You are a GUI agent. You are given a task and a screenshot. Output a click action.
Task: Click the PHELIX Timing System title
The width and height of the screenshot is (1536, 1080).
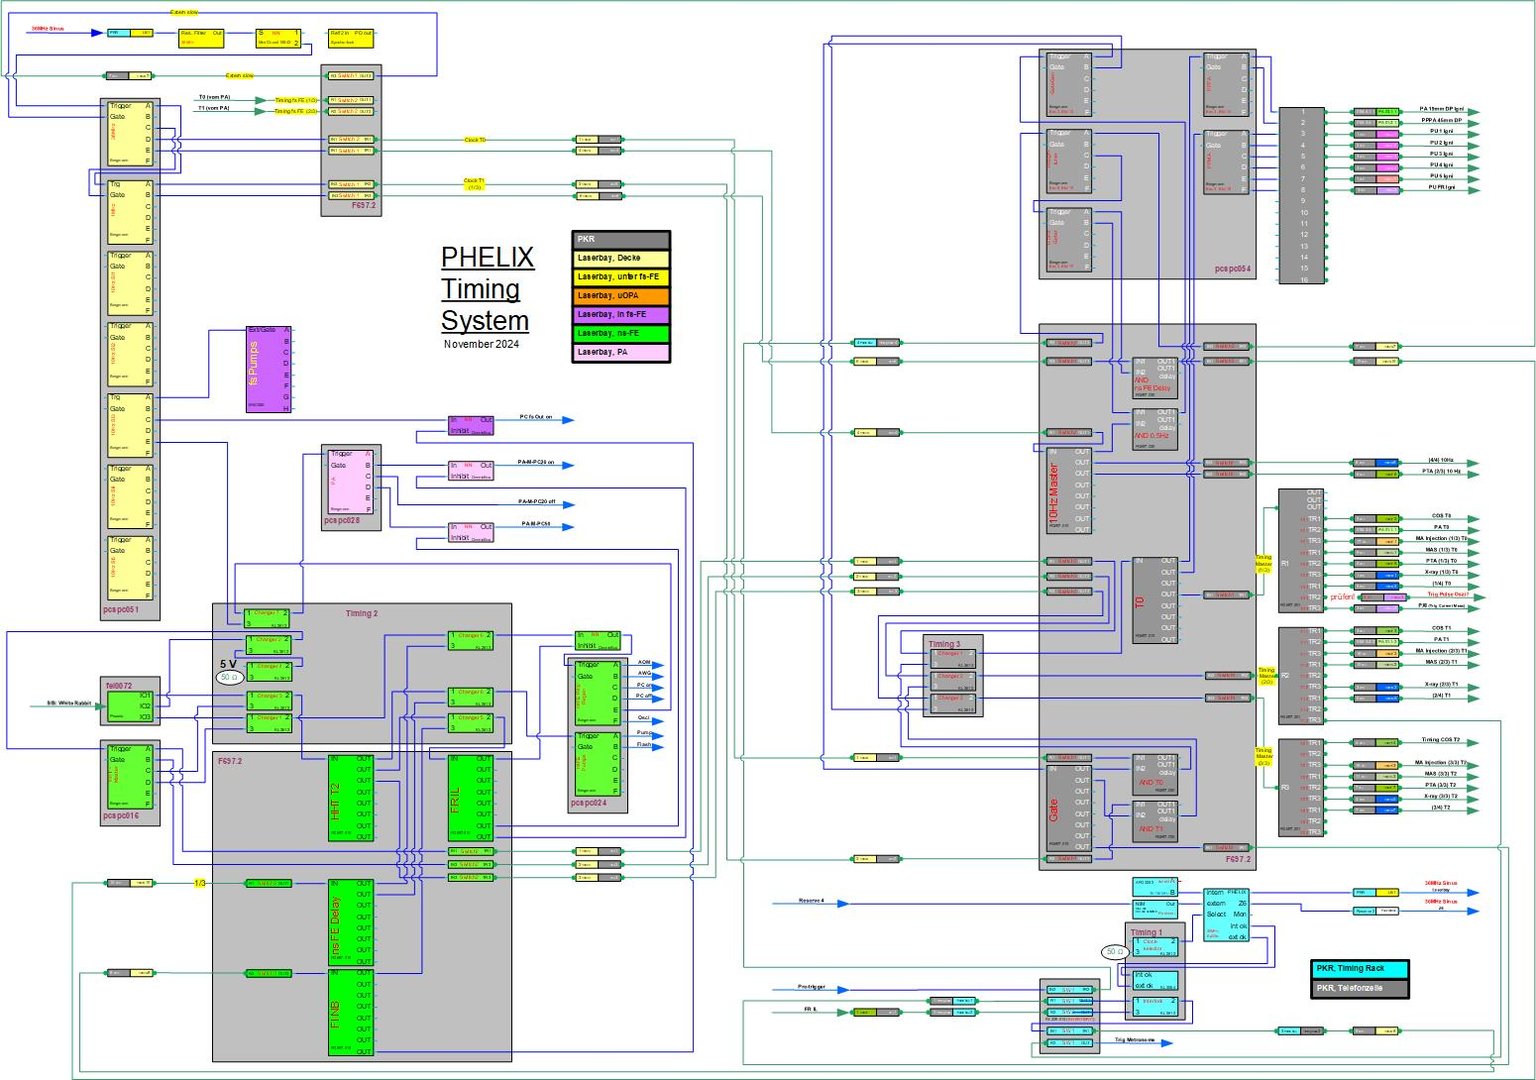coord(487,289)
